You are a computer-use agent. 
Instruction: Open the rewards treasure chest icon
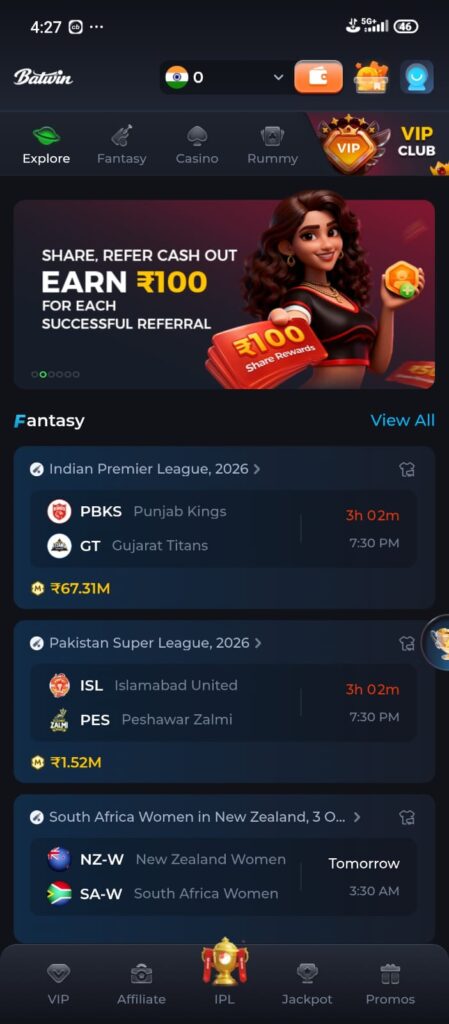371,77
